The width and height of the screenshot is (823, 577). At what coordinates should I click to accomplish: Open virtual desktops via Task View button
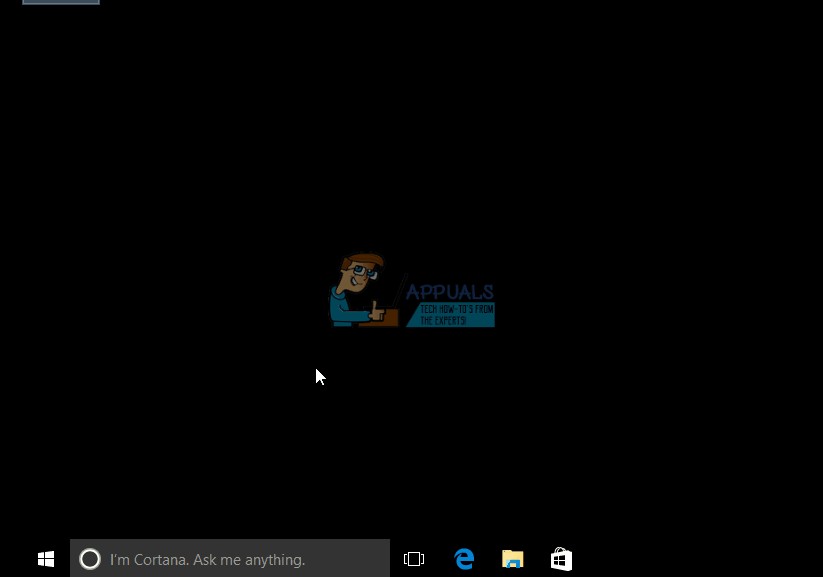pyautogui.click(x=413, y=559)
